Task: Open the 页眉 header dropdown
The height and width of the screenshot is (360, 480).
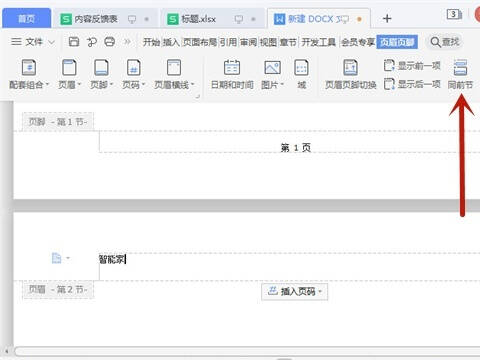Action: [69, 75]
